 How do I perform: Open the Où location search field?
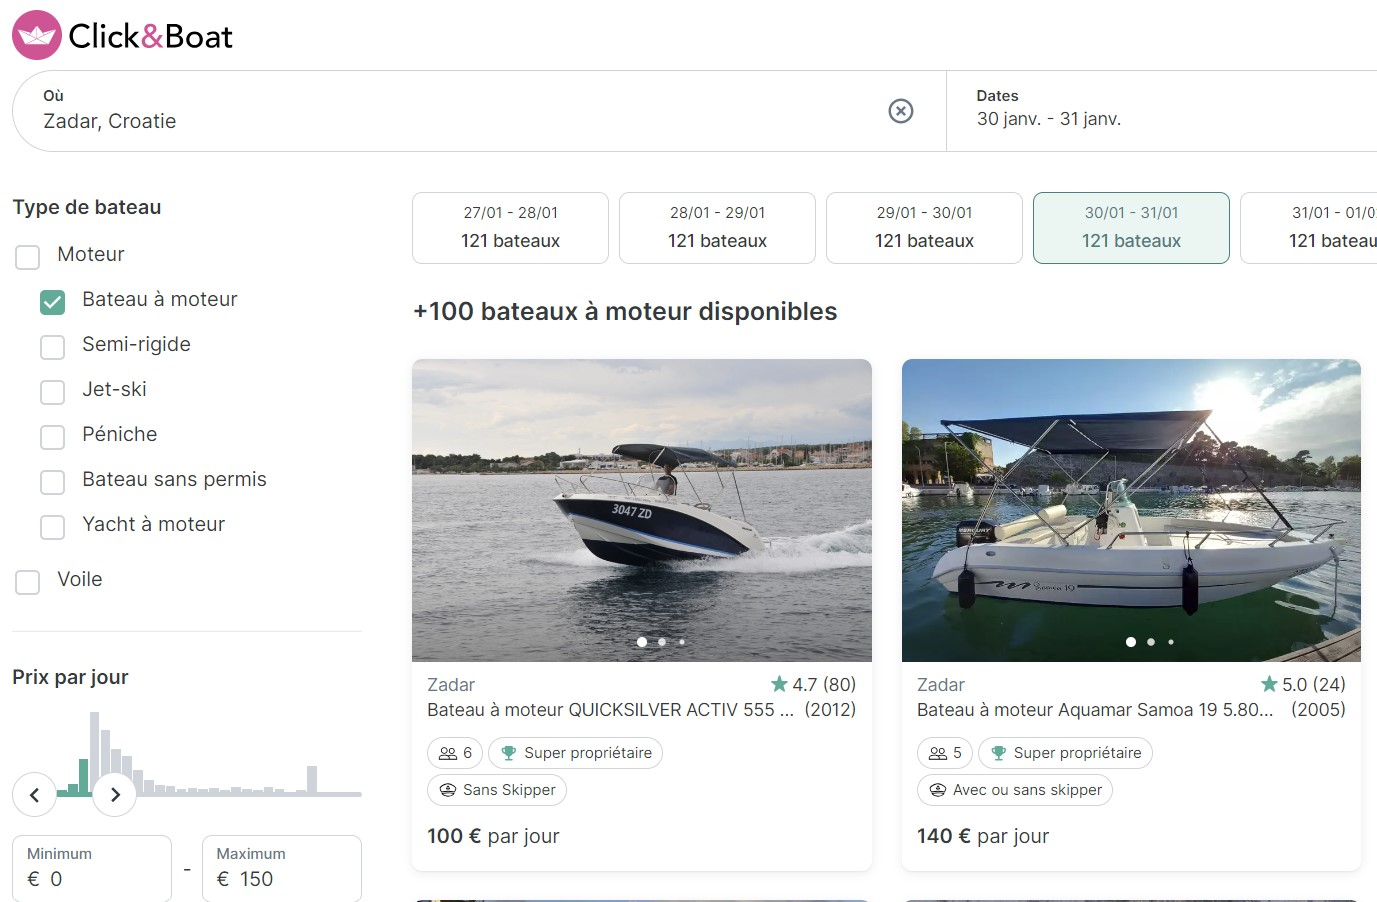pyautogui.click(x=450, y=110)
